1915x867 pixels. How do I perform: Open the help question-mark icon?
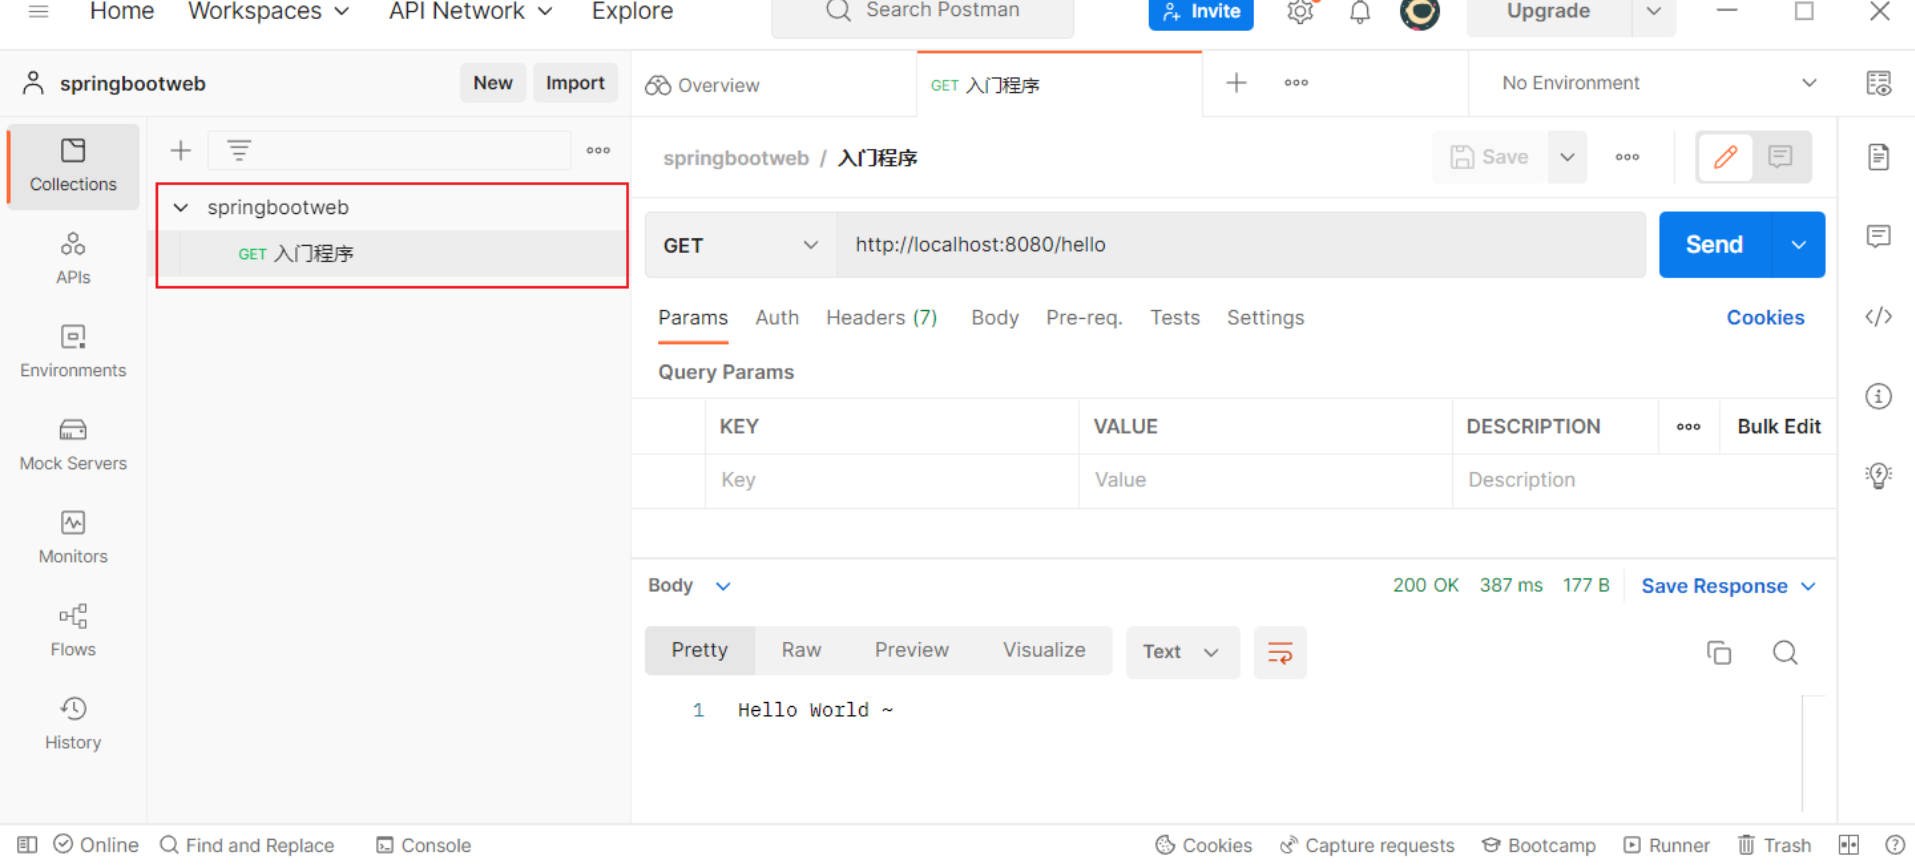point(1894,845)
